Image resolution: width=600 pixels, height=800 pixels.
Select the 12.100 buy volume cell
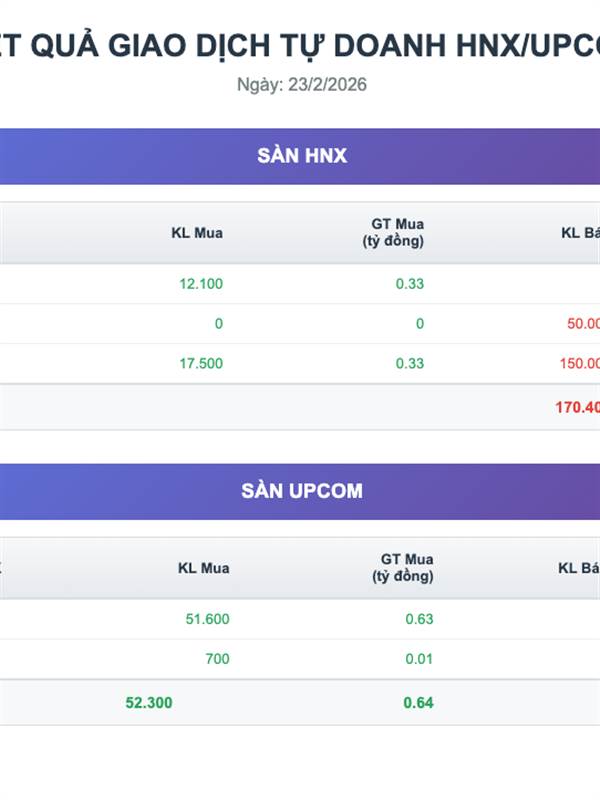click(201, 284)
